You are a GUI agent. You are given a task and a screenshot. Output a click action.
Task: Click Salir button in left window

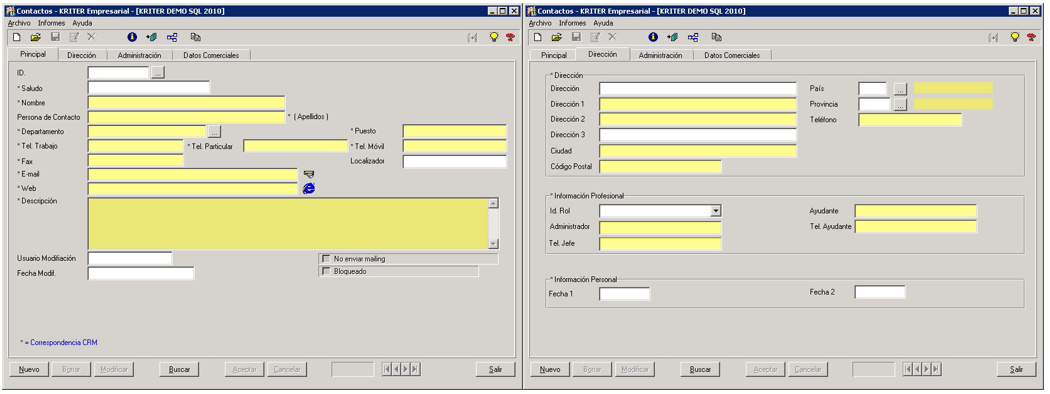pyautogui.click(x=496, y=369)
